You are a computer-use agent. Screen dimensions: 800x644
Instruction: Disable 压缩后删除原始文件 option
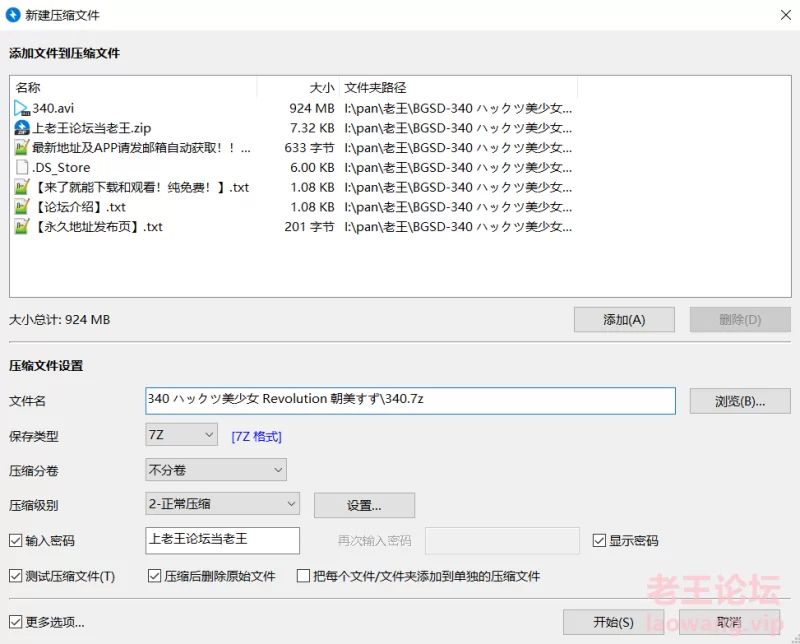(x=154, y=576)
